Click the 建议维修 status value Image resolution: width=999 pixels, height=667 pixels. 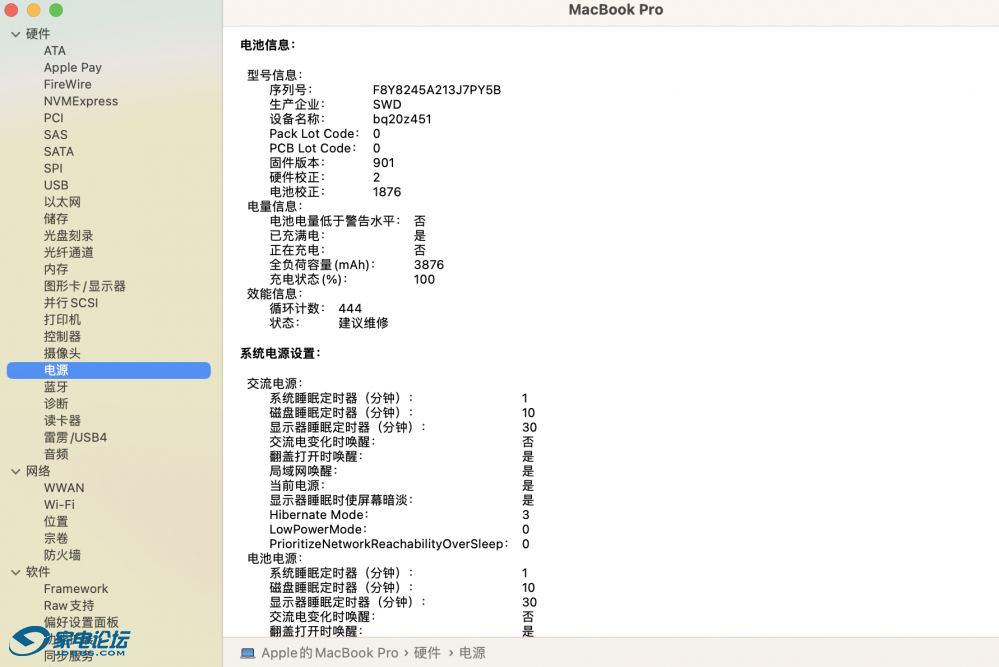363,323
